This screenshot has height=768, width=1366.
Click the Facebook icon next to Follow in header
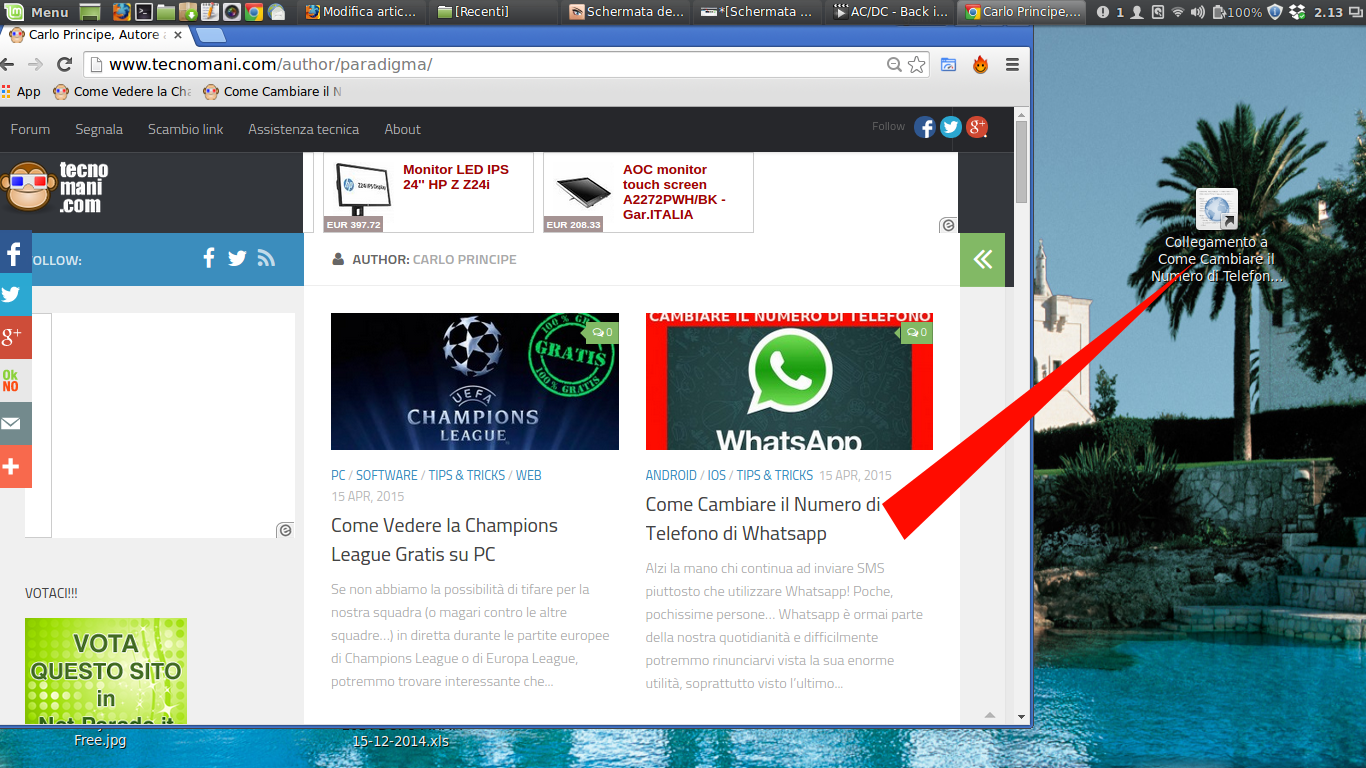coord(925,127)
